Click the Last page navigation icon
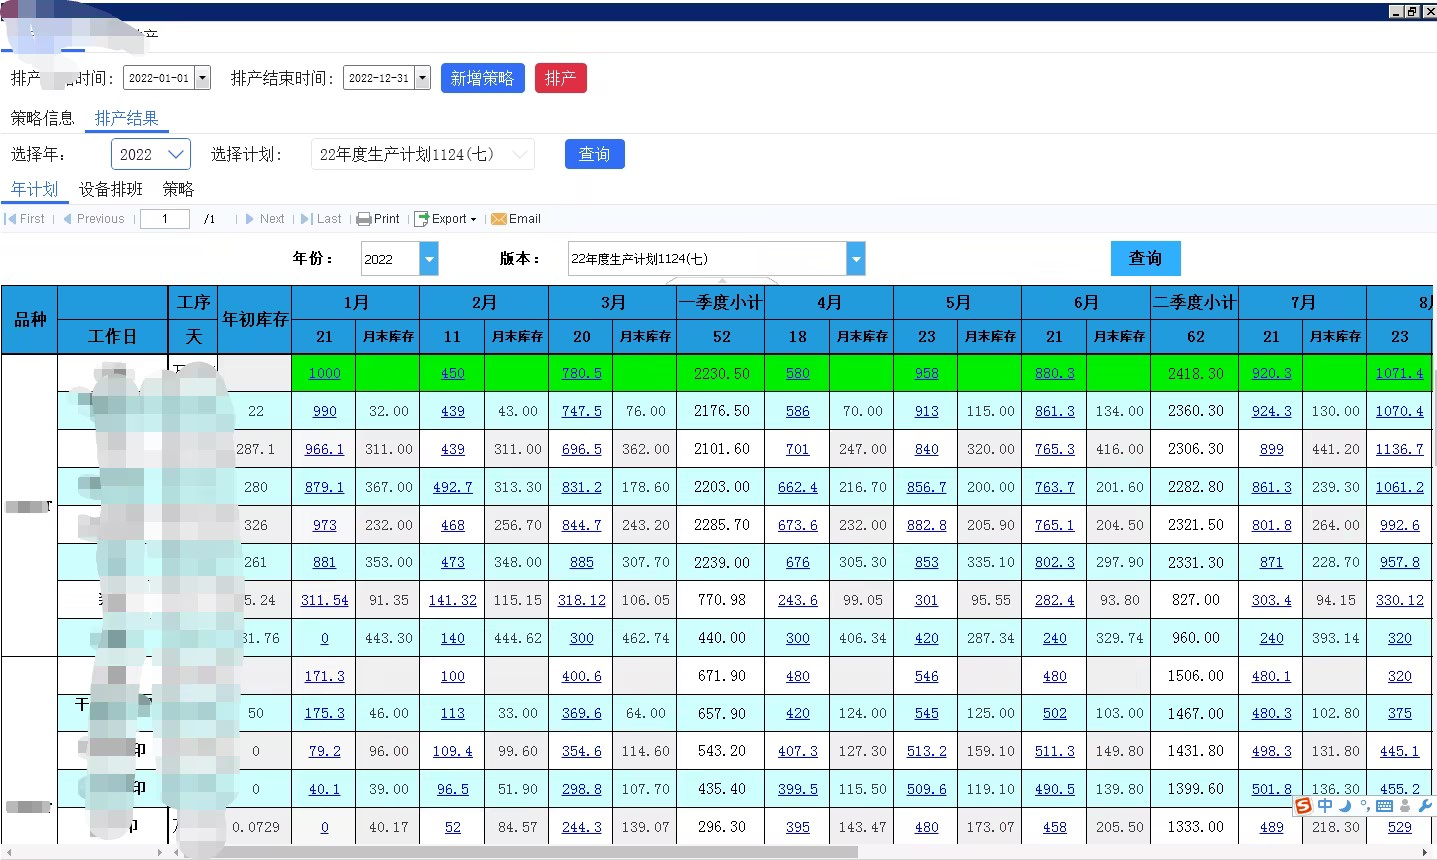 (x=307, y=219)
